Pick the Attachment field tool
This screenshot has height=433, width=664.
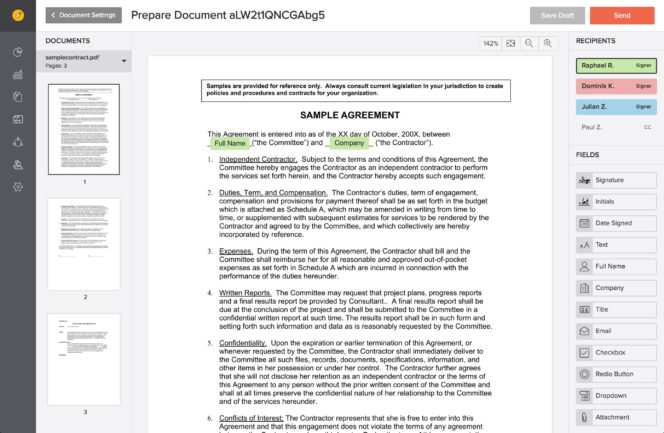pyautogui.click(x=616, y=417)
